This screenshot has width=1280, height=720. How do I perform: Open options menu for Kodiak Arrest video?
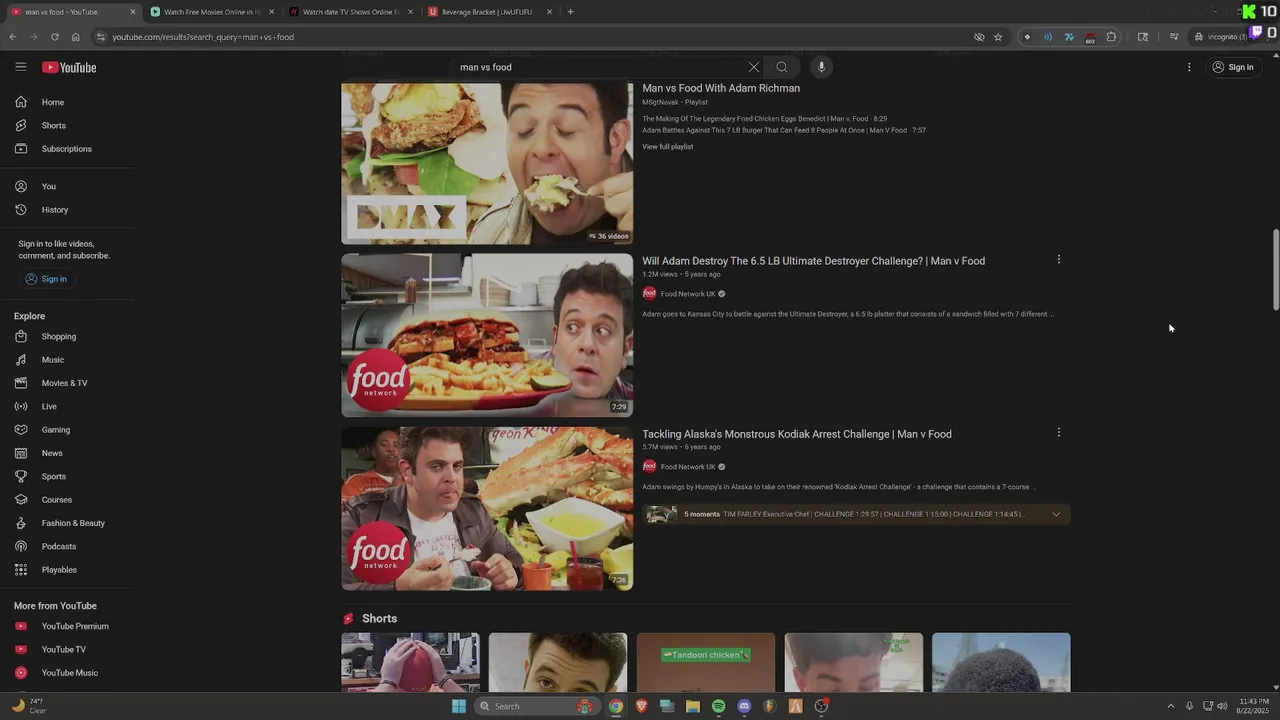point(1058,433)
